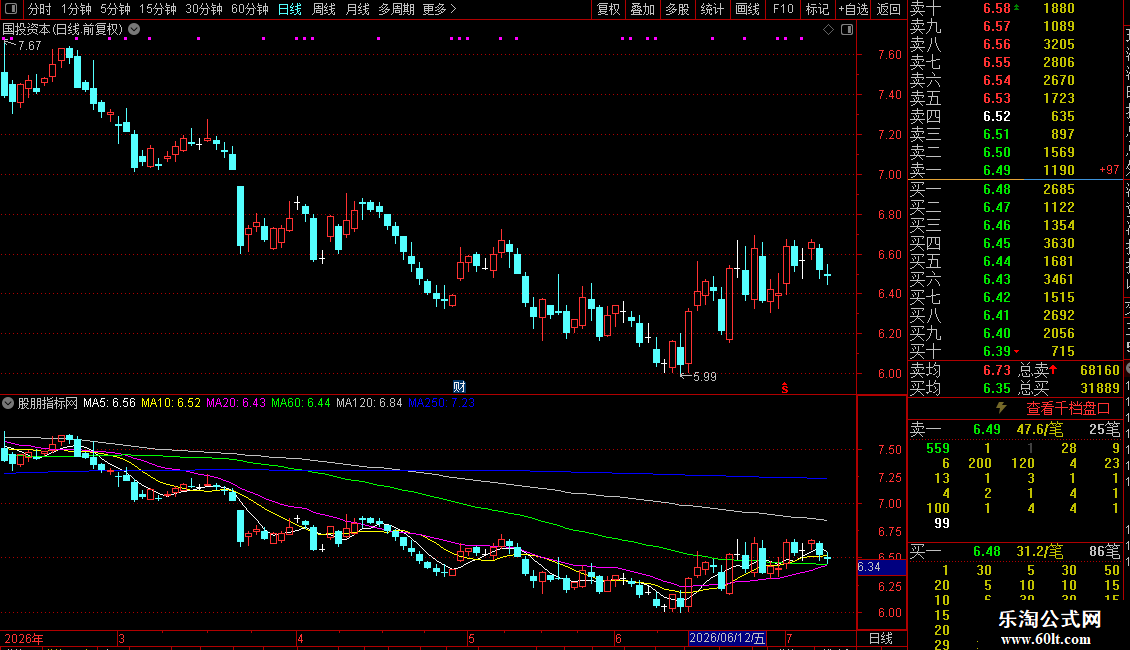The image size is (1130, 650).
Task: Click the lightning bolt icon in order book
Action: (1001, 408)
